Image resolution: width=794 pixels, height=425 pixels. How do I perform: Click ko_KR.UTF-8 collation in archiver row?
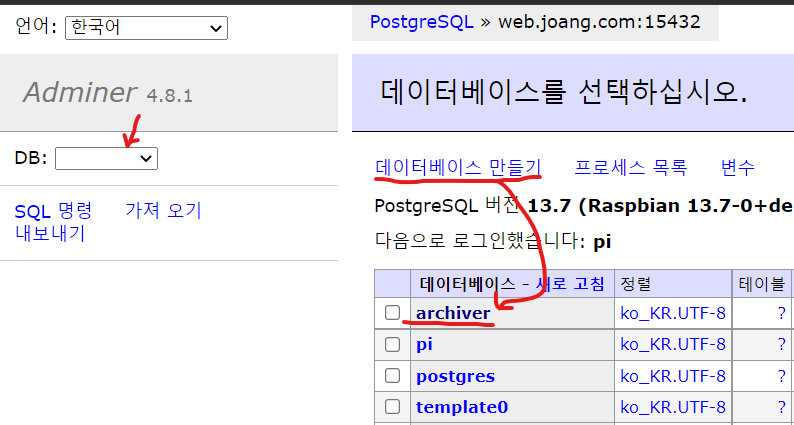[x=673, y=314]
